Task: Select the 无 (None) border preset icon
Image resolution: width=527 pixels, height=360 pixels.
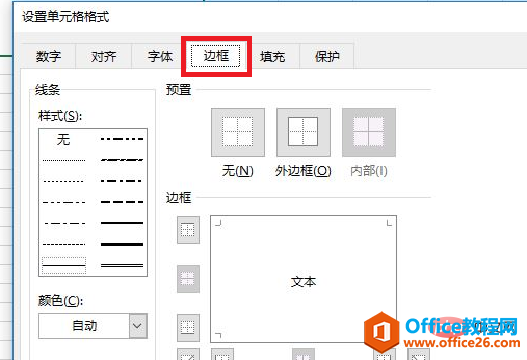Action: tap(238, 132)
